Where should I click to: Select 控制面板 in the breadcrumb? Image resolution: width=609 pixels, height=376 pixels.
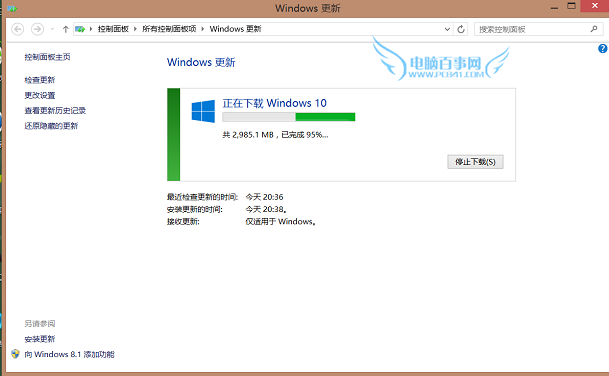[x=113, y=29]
